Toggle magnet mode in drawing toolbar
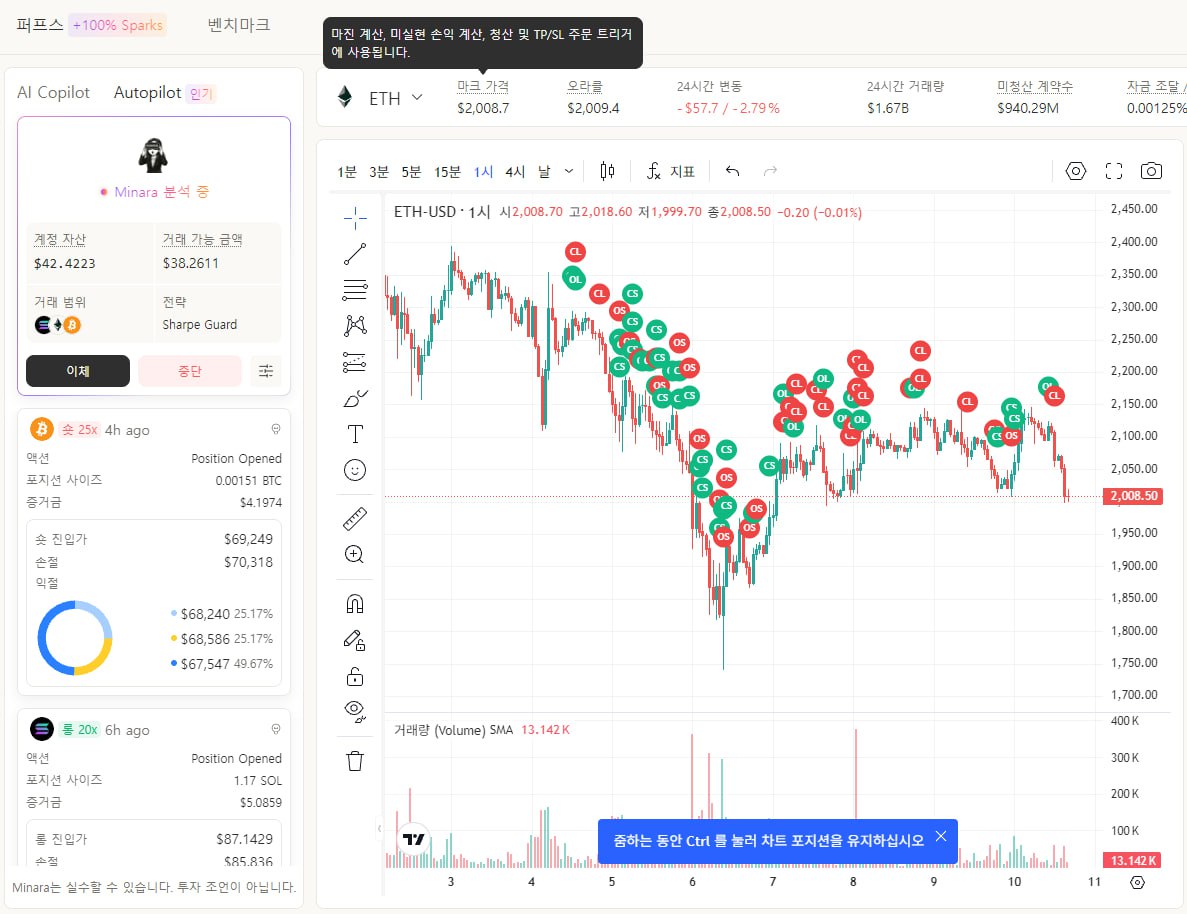This screenshot has height=914, width=1187. [355, 604]
